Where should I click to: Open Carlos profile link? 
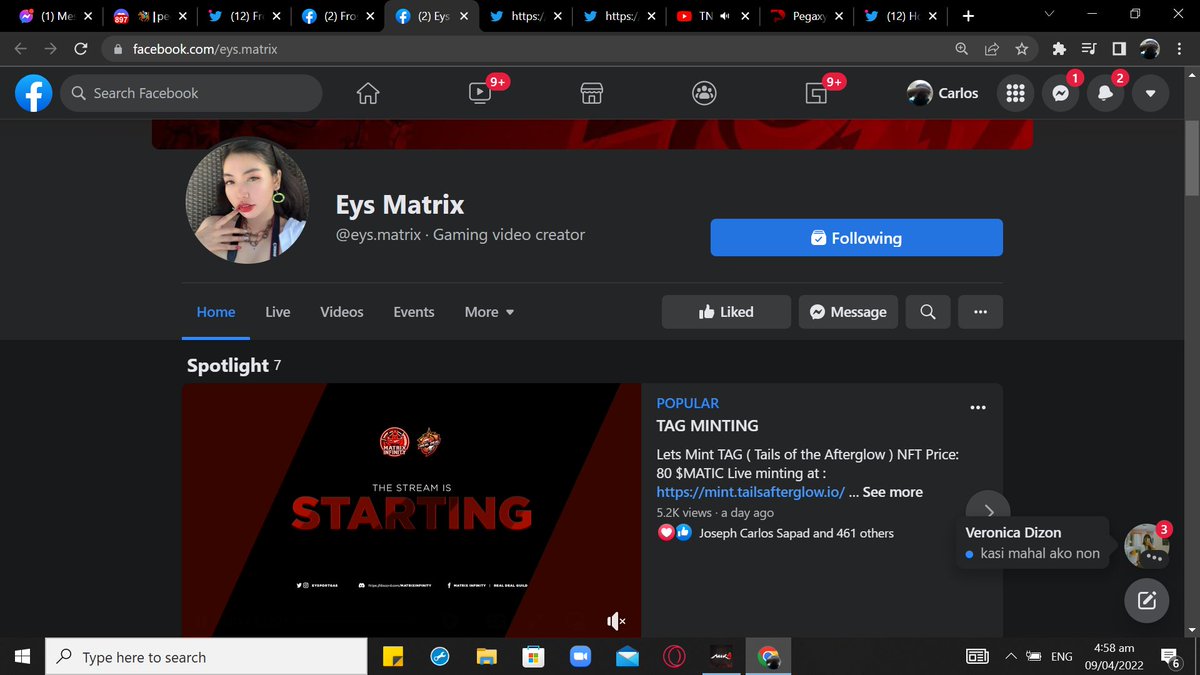(x=943, y=93)
